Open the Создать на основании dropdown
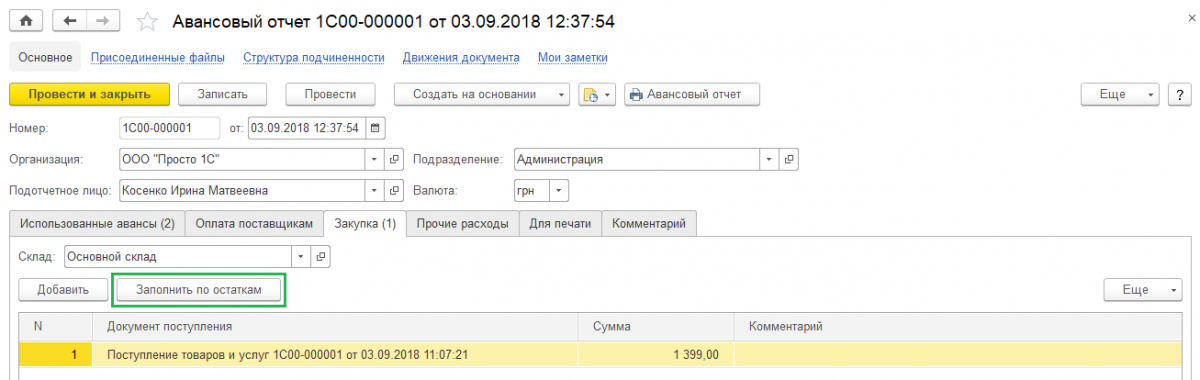Image resolution: width=1200 pixels, height=380 pixels. click(482, 94)
